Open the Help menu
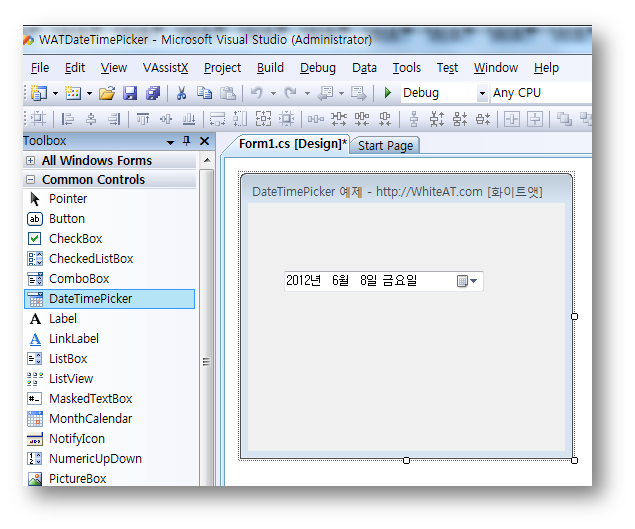Screen dimensions: 635x529 pos(546,68)
